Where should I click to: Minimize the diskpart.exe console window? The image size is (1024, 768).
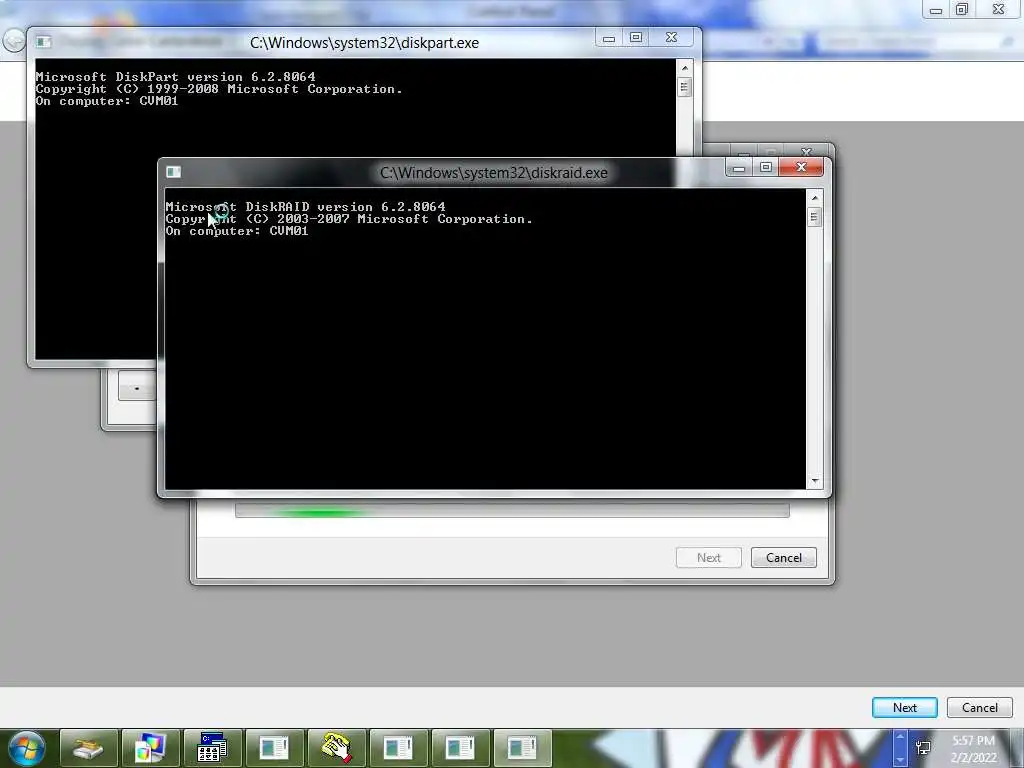tap(609, 38)
